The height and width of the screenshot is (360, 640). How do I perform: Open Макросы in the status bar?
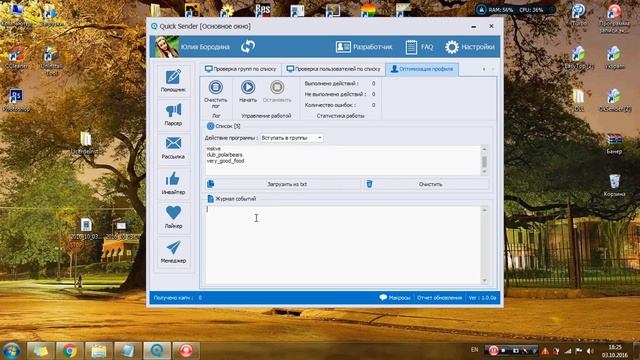pos(395,298)
